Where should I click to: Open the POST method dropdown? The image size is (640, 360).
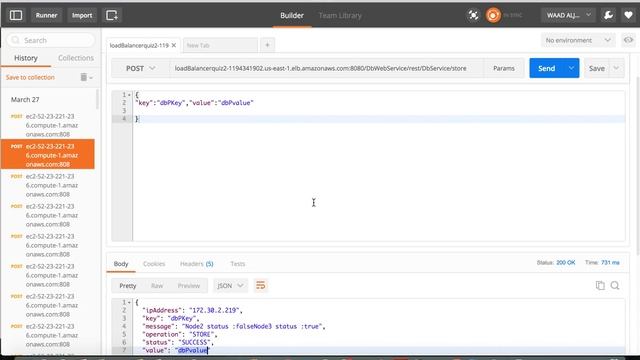pos(140,68)
